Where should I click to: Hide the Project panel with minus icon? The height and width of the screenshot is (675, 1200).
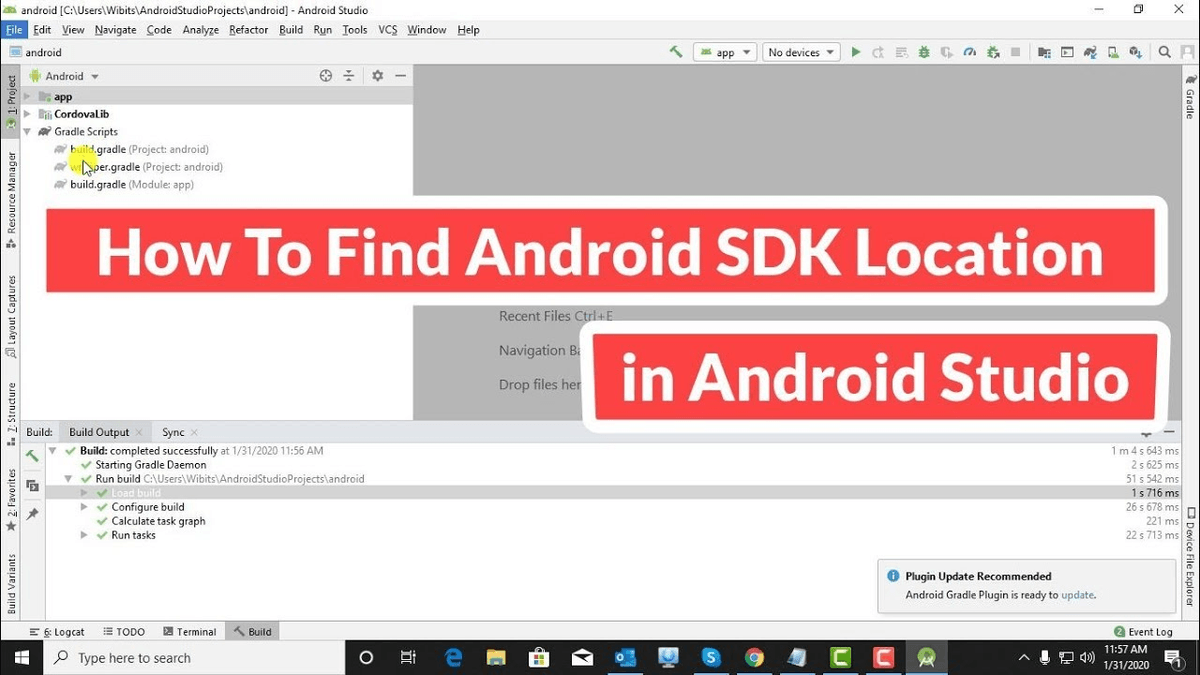pyautogui.click(x=401, y=76)
